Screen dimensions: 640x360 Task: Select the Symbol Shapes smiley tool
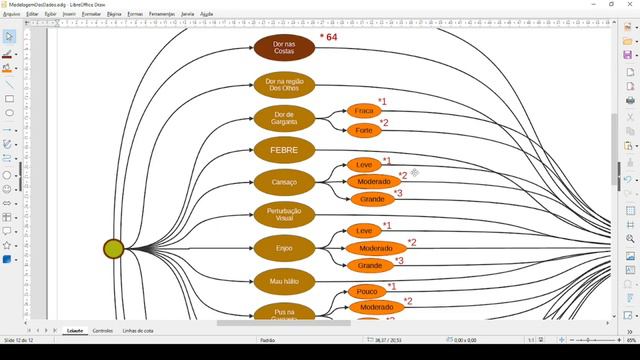[7, 189]
